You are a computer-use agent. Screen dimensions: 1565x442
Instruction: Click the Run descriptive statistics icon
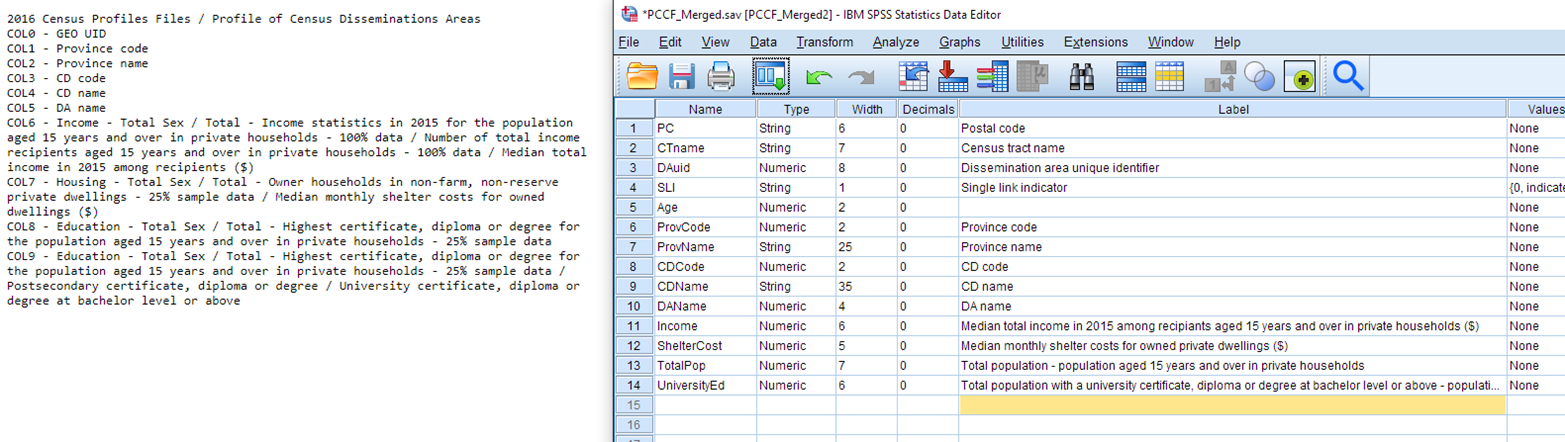[1031, 76]
